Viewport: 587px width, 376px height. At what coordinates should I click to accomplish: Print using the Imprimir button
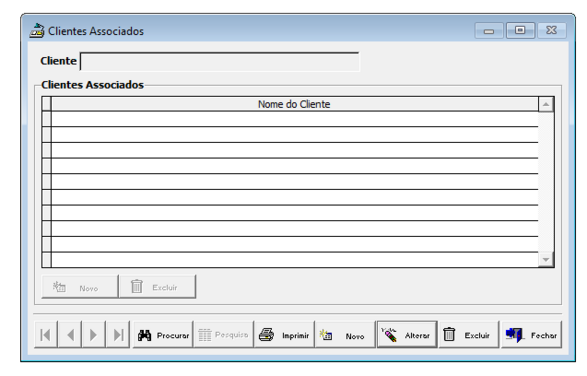284,334
